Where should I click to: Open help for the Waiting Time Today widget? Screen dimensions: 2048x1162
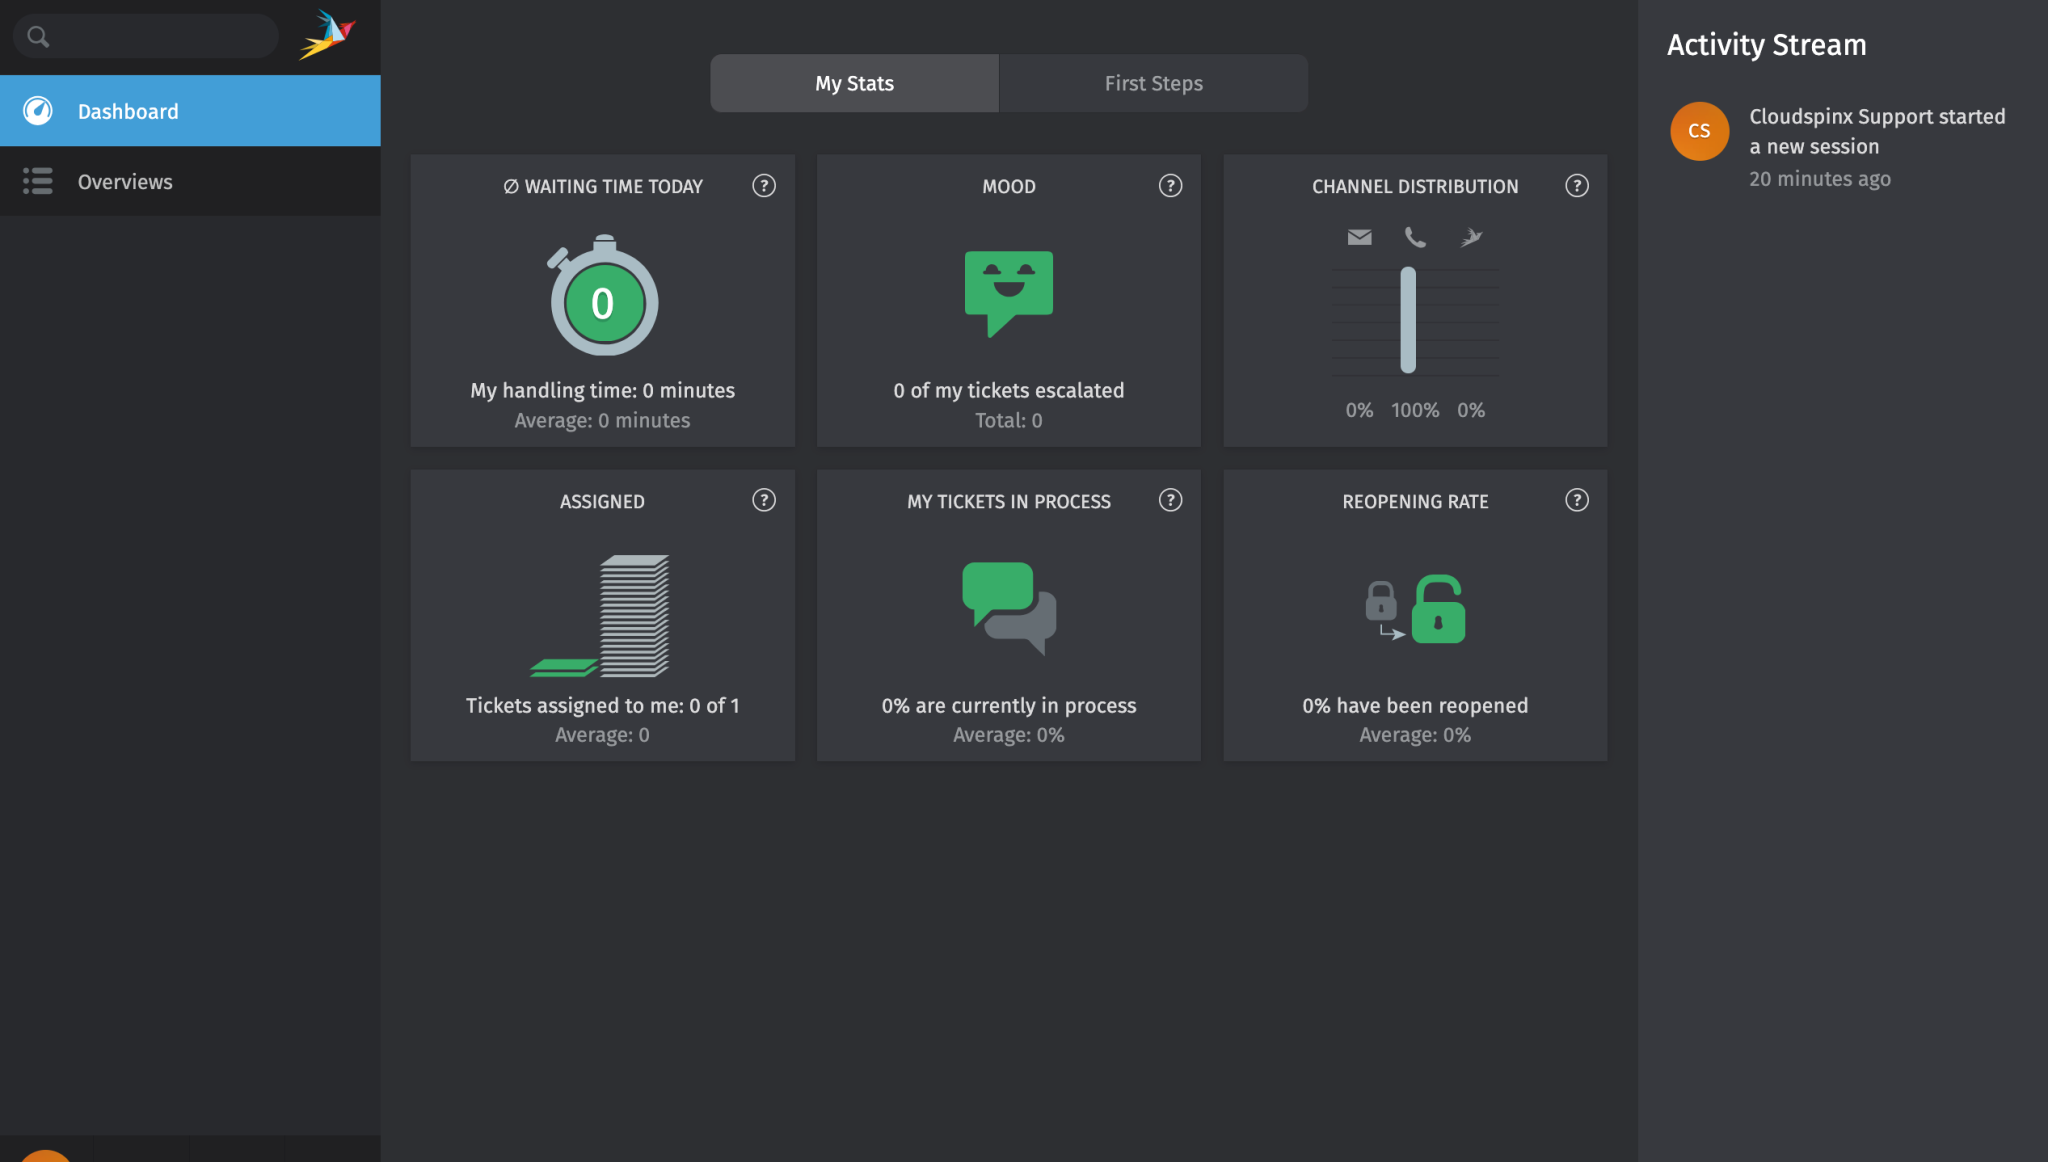coord(763,185)
